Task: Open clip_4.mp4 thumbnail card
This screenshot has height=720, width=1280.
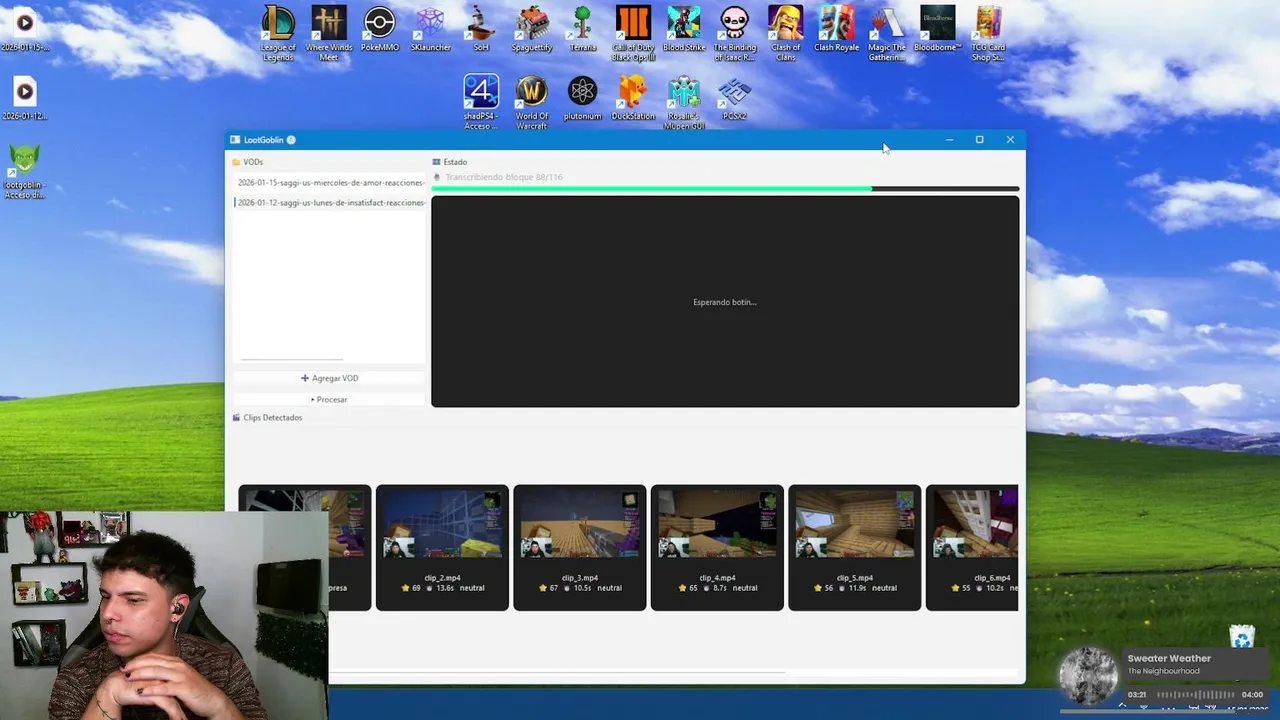Action: (717, 547)
